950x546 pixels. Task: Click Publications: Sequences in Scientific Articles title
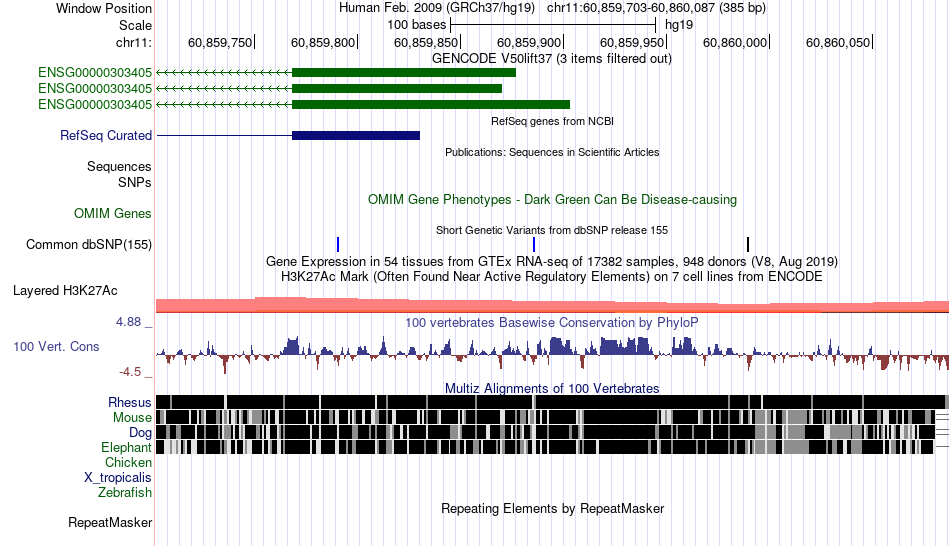[552, 152]
